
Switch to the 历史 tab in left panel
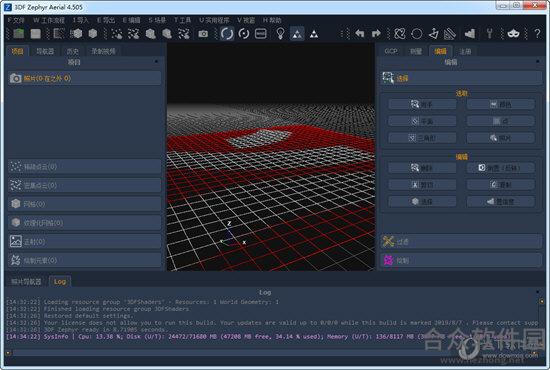73,51
